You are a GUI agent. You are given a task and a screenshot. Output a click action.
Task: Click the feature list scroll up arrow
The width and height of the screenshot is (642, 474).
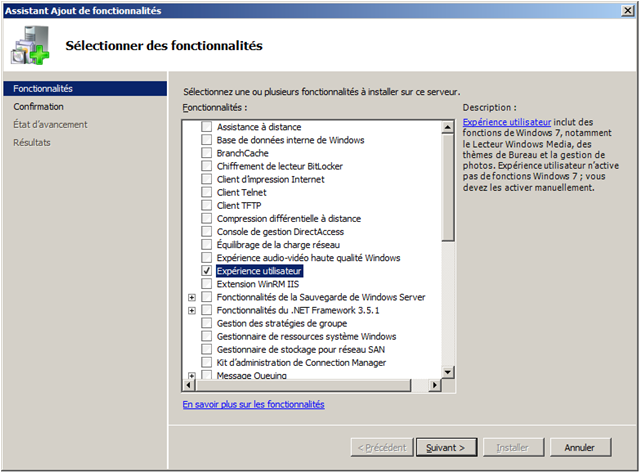(448, 127)
